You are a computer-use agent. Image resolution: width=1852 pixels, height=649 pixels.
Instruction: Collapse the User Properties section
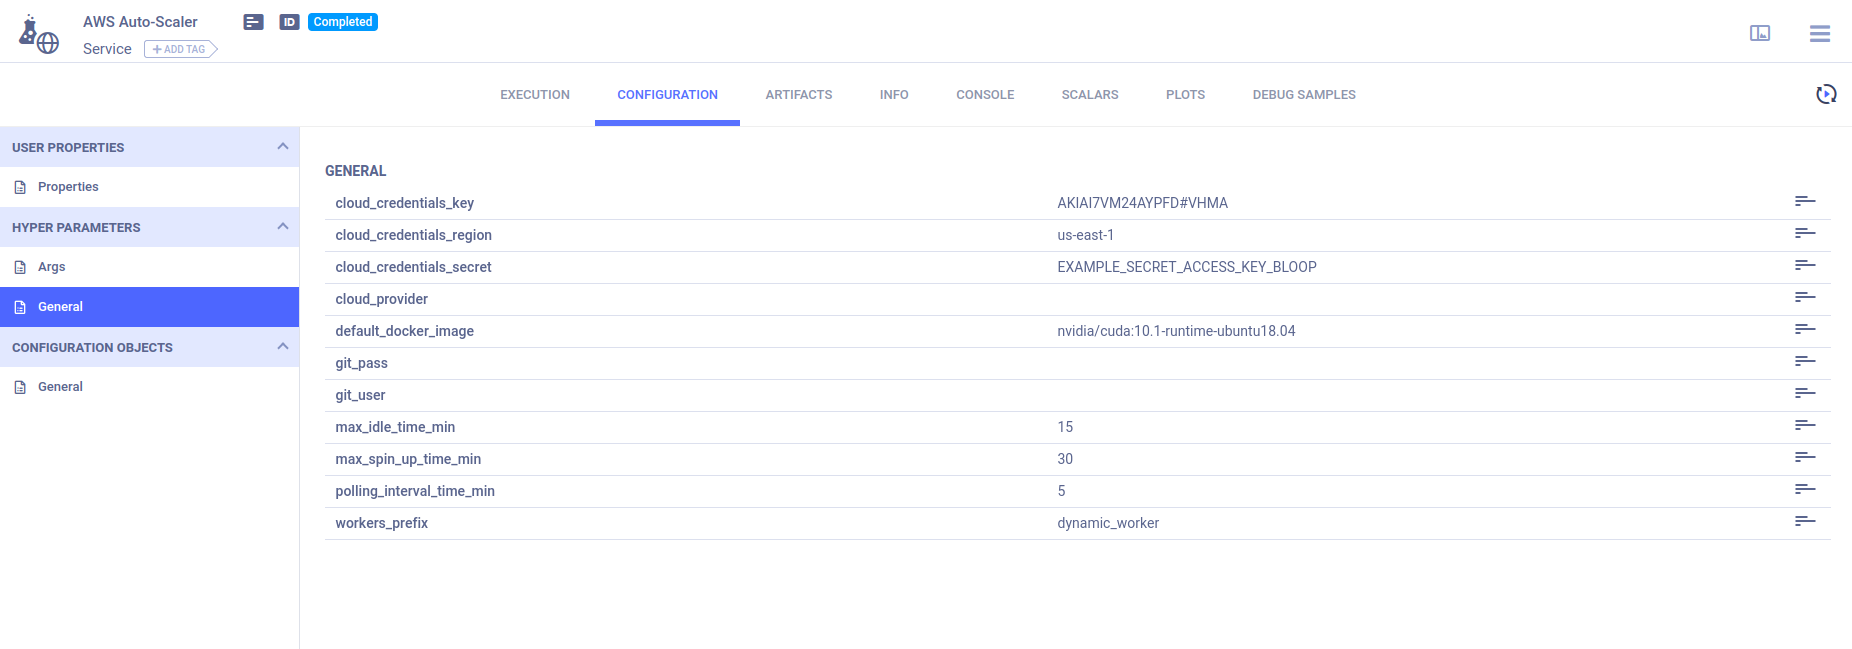point(283,147)
